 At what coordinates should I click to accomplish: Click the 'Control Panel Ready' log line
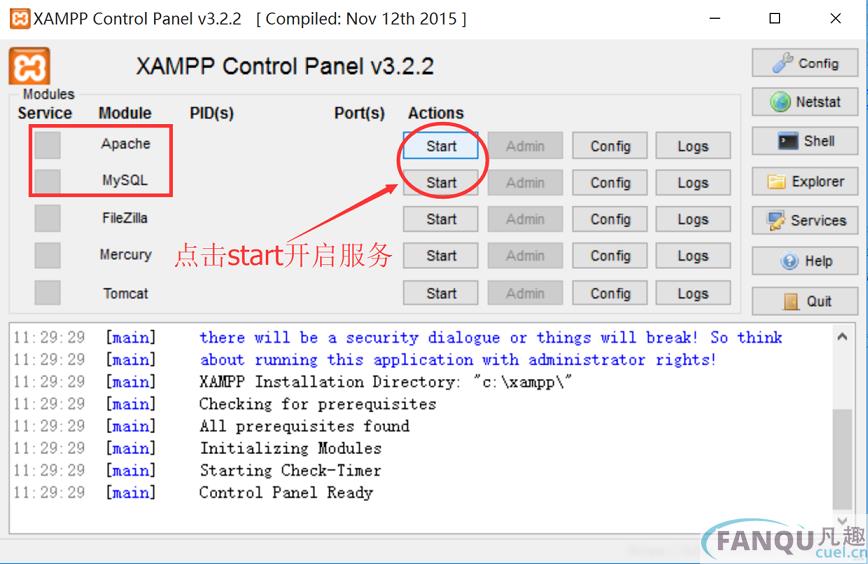pyautogui.click(x=286, y=493)
